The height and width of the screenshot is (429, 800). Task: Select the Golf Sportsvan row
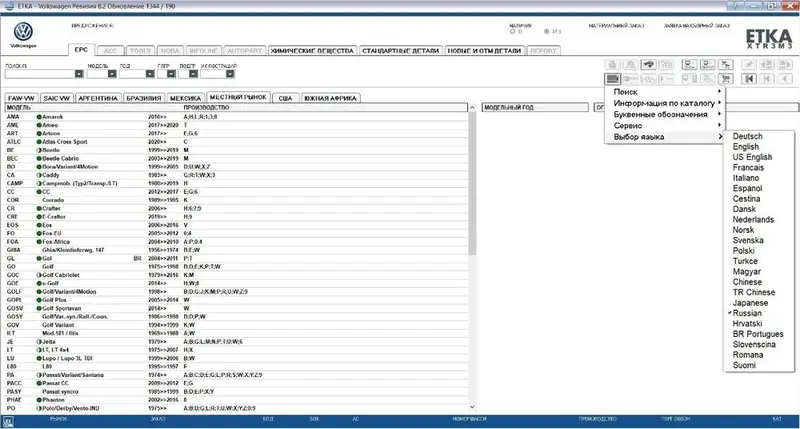(236, 308)
